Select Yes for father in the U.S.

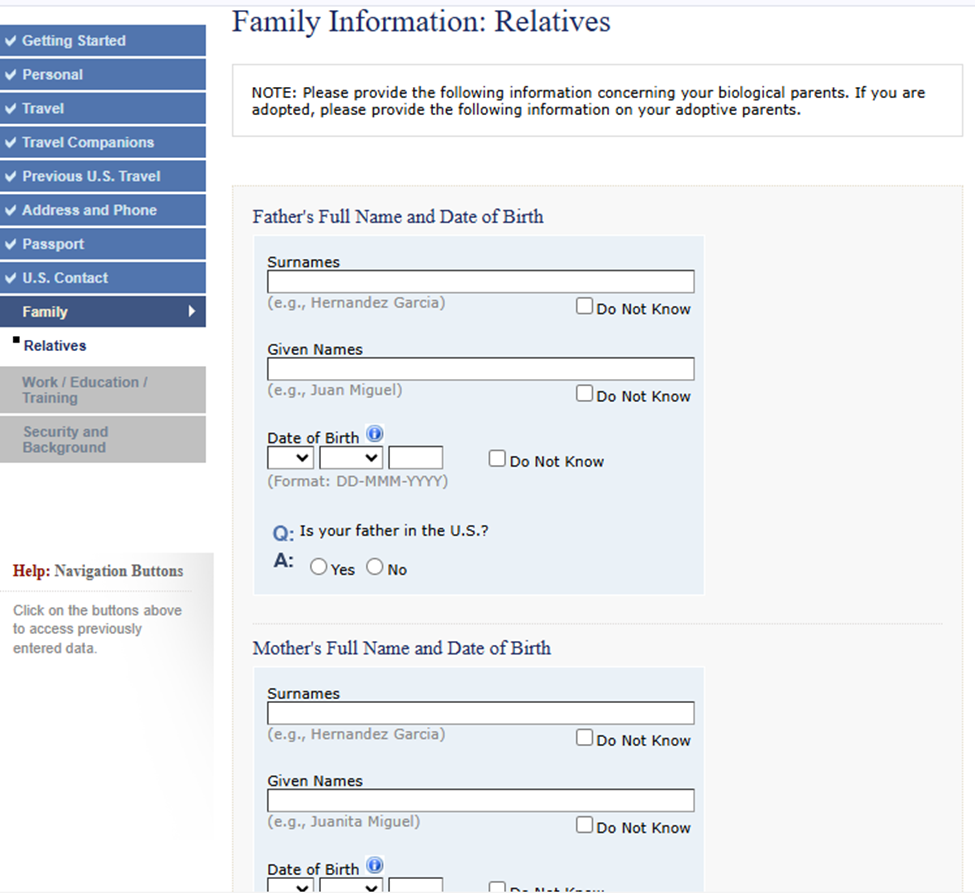319,567
